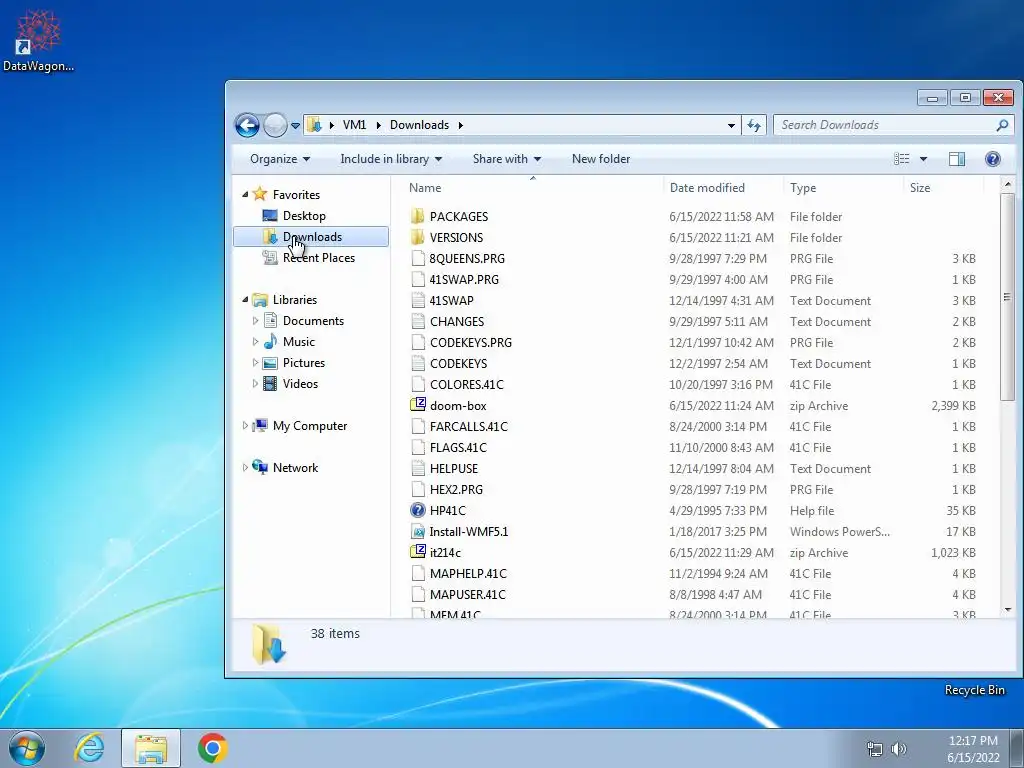Expand the My Computer node
This screenshot has height=768, width=1024.
(x=245, y=426)
